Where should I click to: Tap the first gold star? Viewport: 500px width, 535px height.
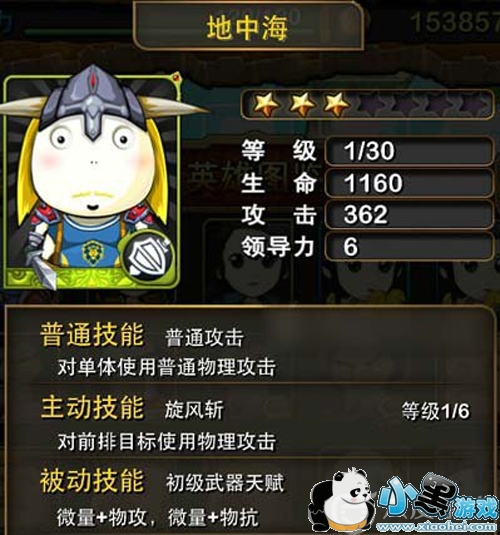tap(266, 103)
